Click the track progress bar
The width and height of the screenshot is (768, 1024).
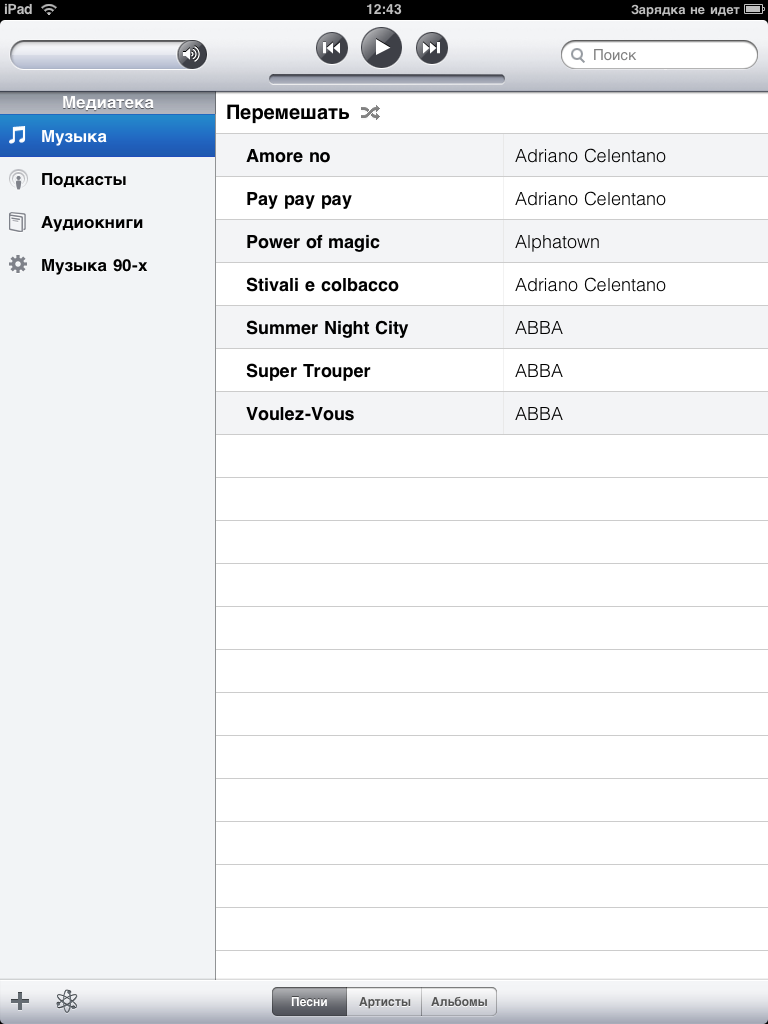click(387, 79)
